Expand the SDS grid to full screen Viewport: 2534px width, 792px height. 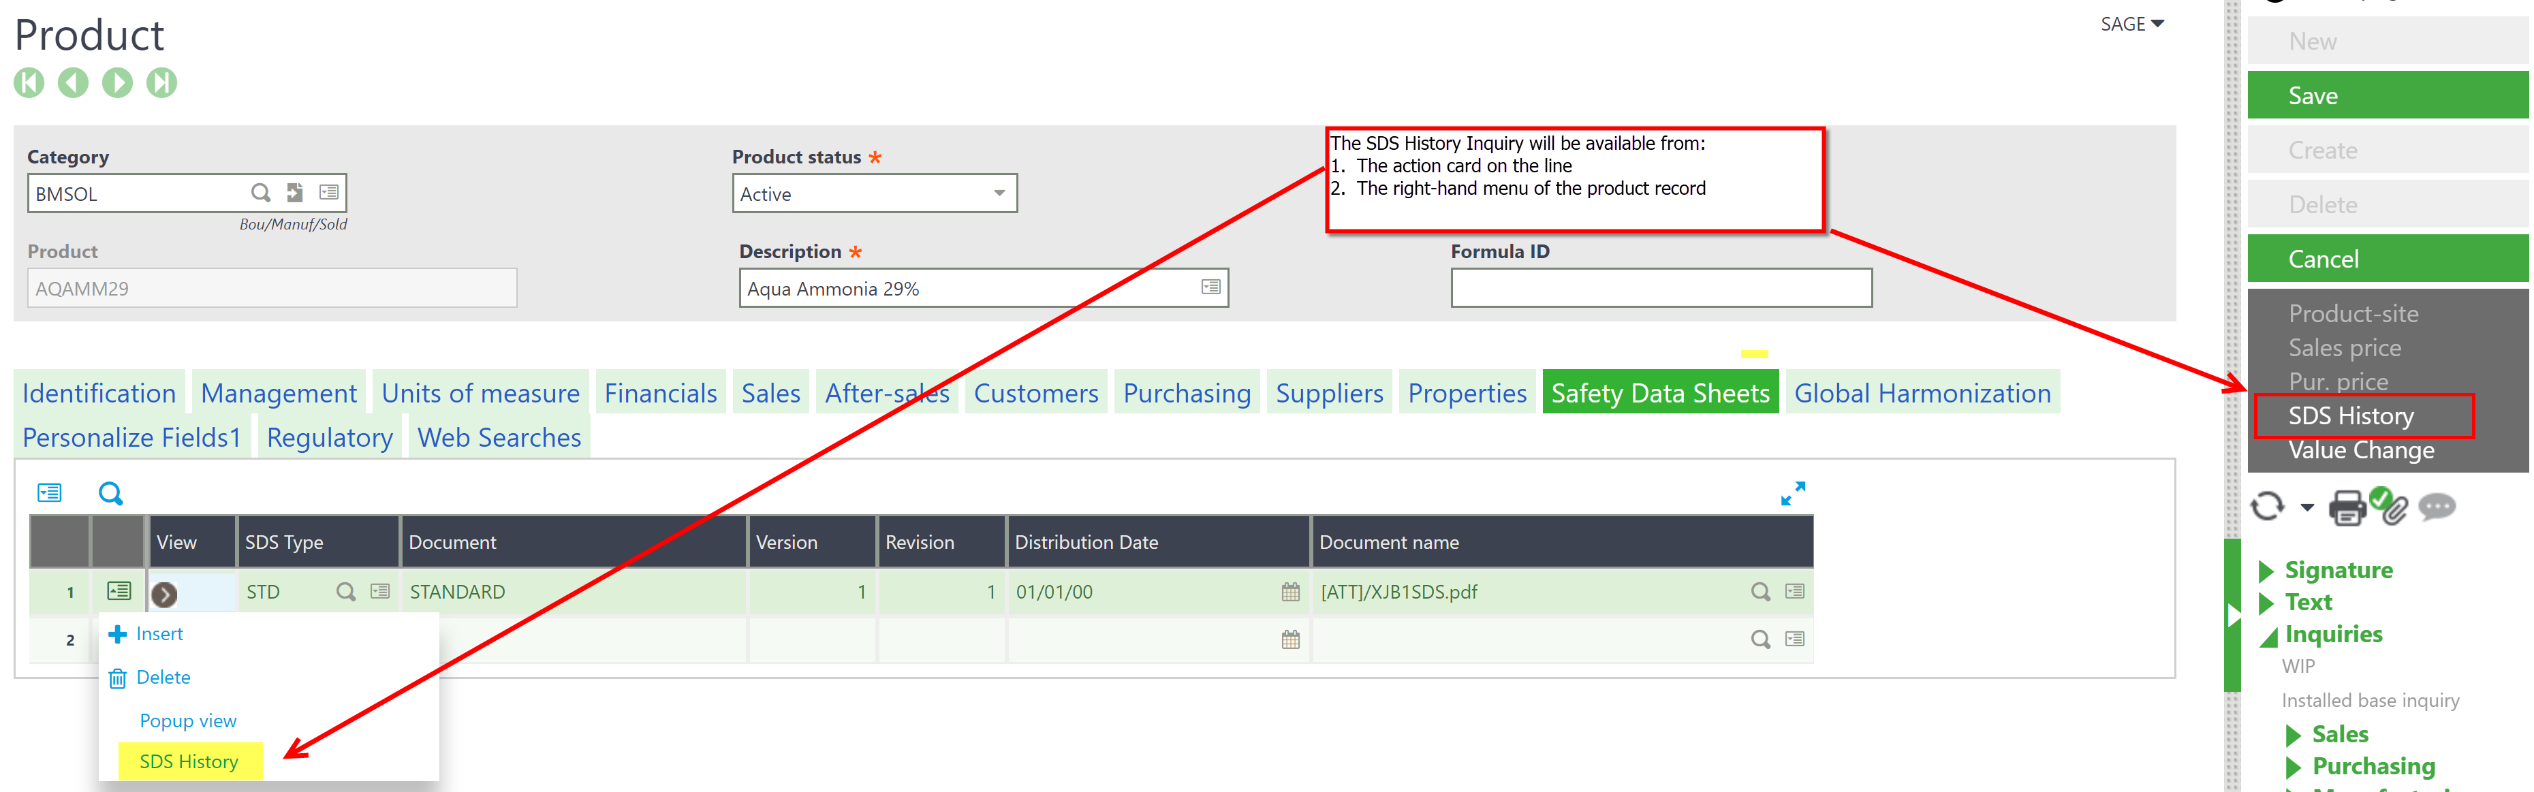[1792, 494]
